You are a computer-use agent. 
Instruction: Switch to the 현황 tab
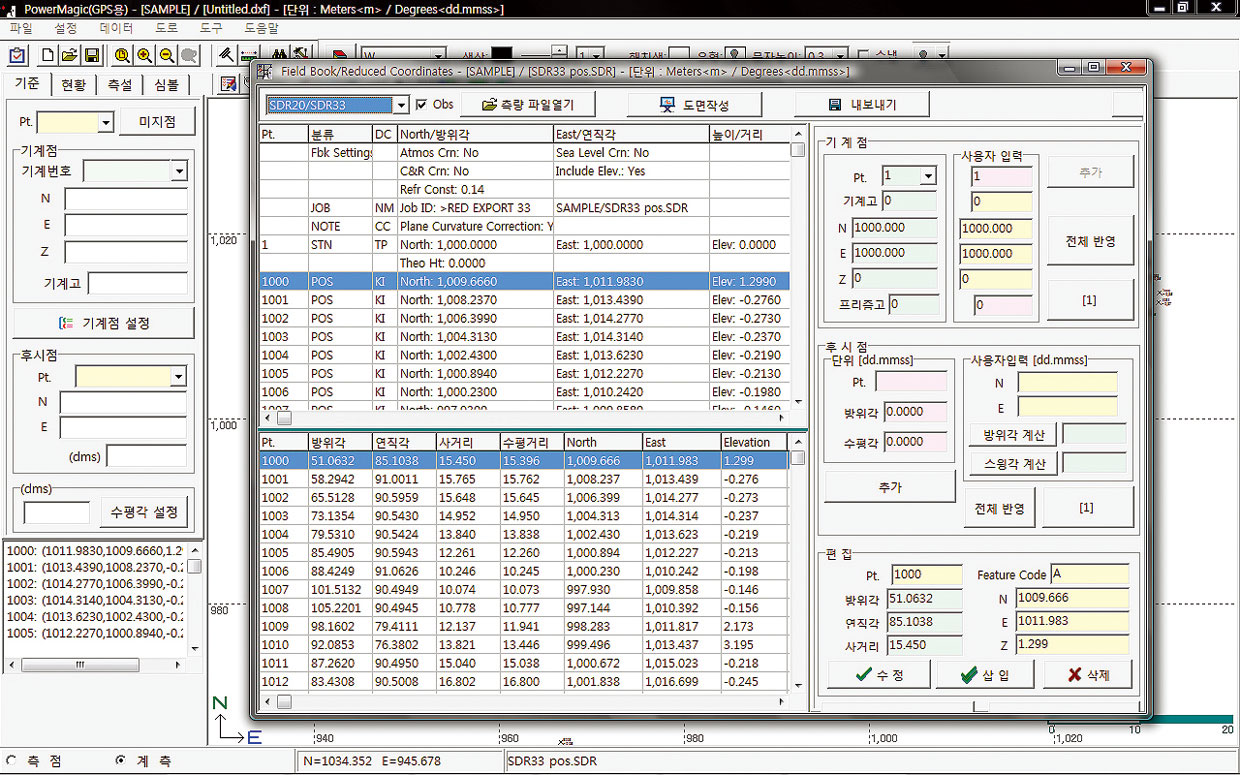pos(74,85)
